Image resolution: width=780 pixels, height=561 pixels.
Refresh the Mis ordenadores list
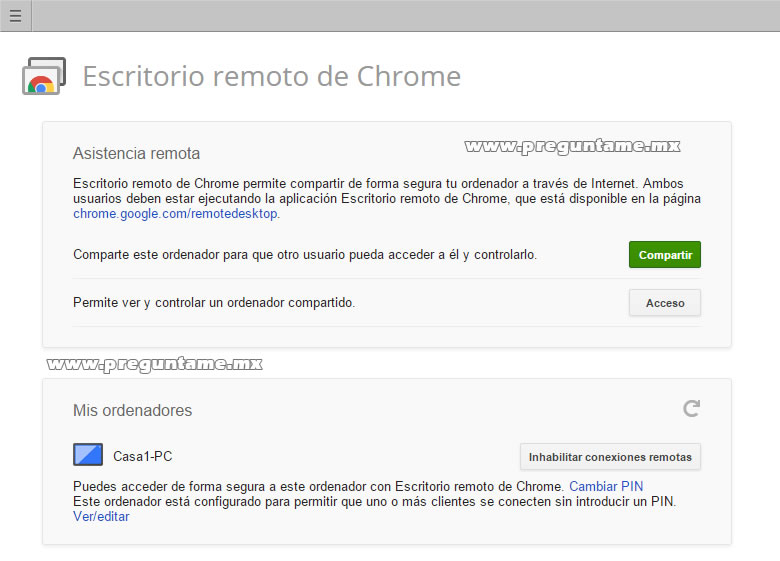[x=691, y=409]
